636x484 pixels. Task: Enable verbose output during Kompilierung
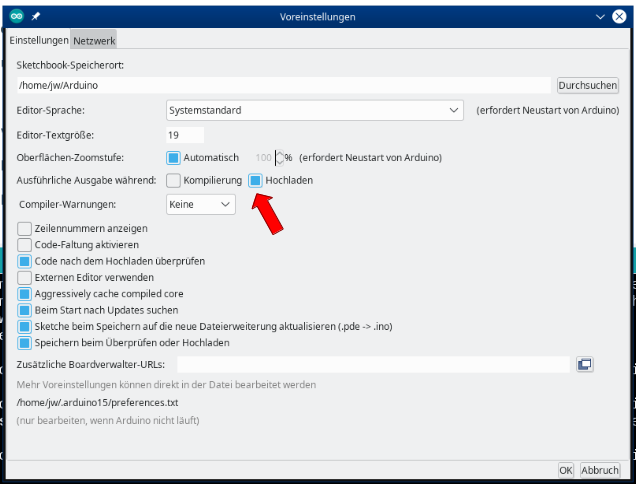tap(174, 181)
